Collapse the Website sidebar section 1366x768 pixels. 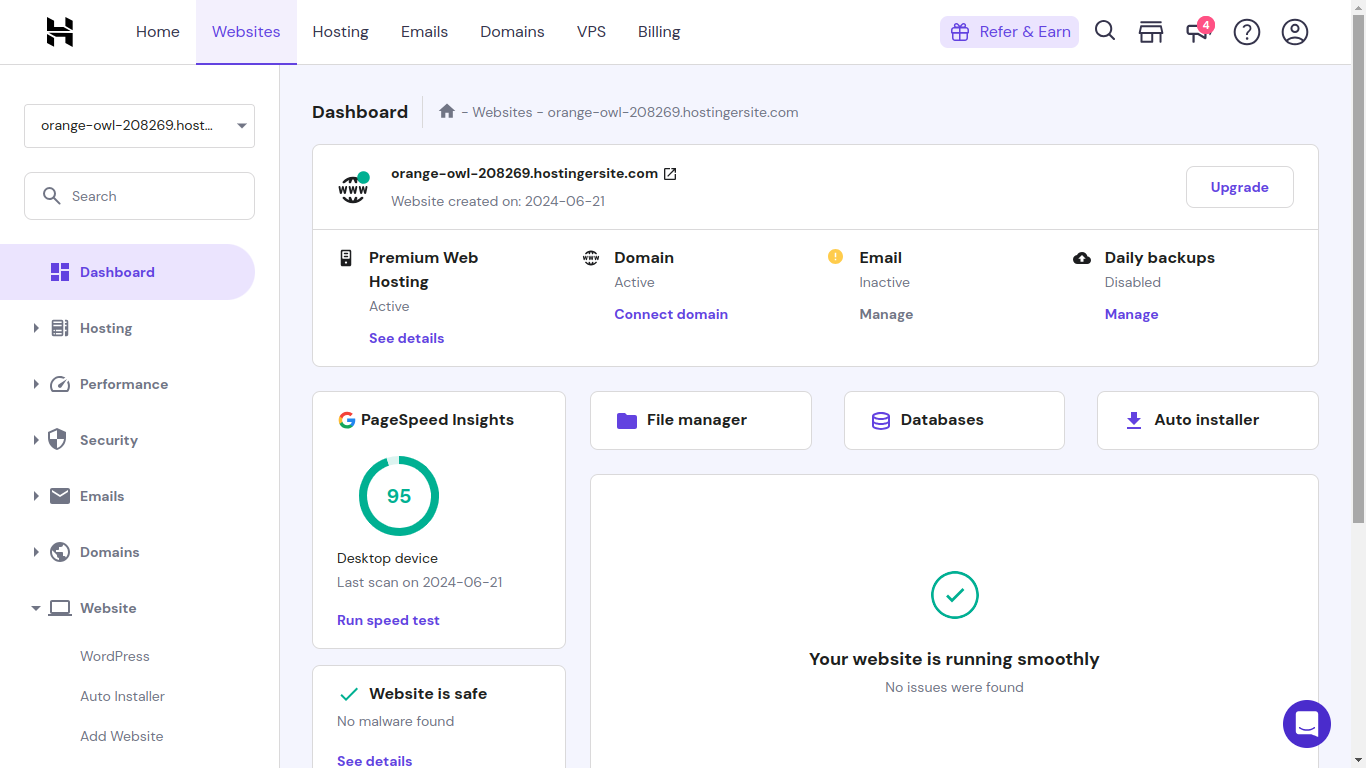click(107, 608)
